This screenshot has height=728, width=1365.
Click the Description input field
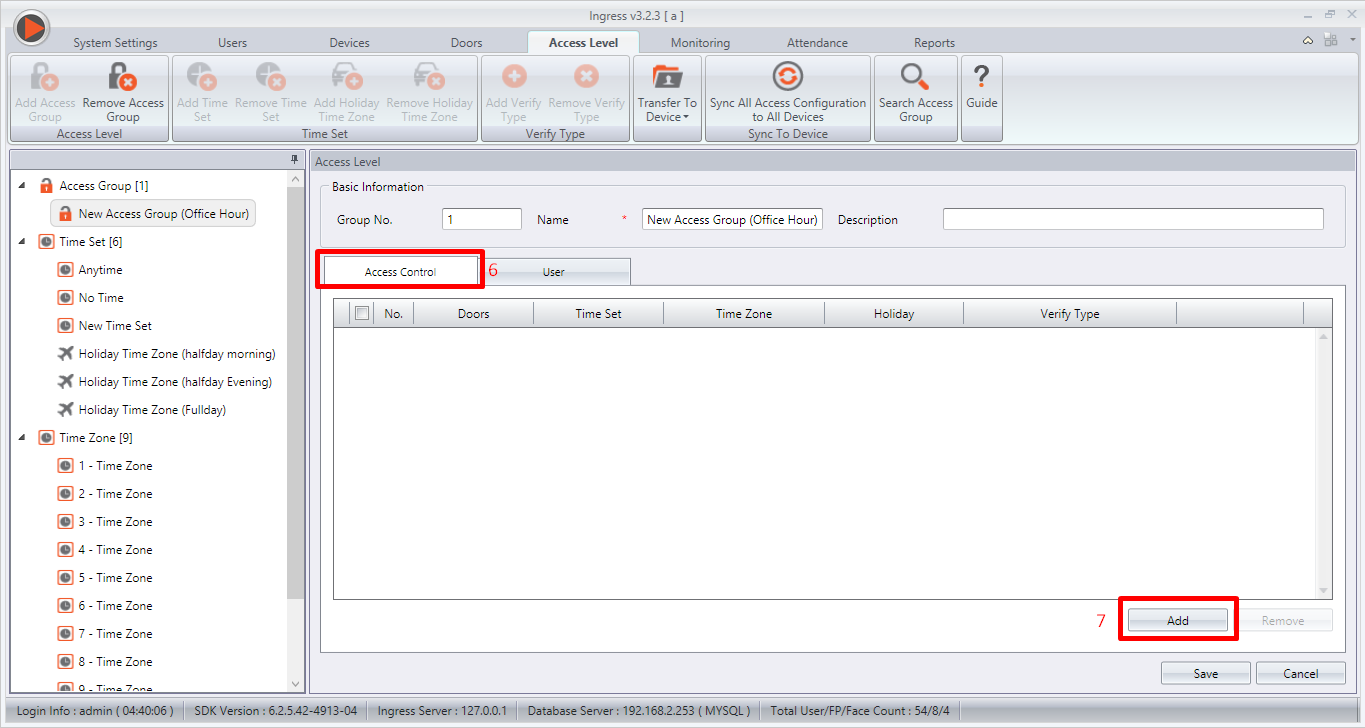tap(1133, 219)
